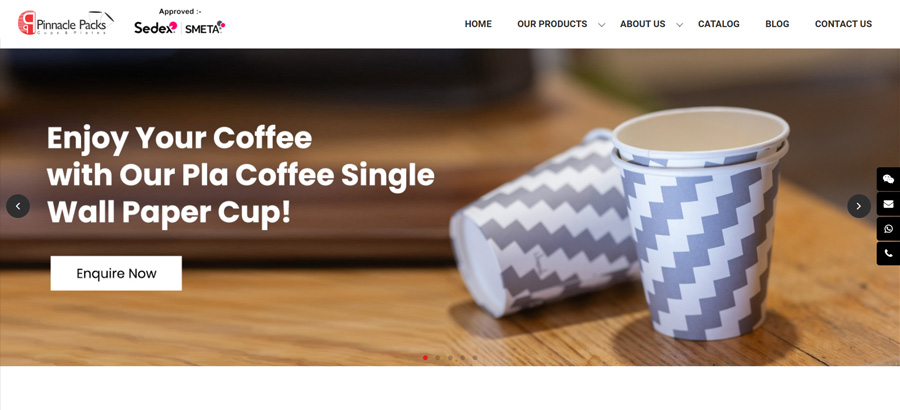Click the Pinnacle Packs logo
This screenshot has width=900, height=410.
click(65, 23)
